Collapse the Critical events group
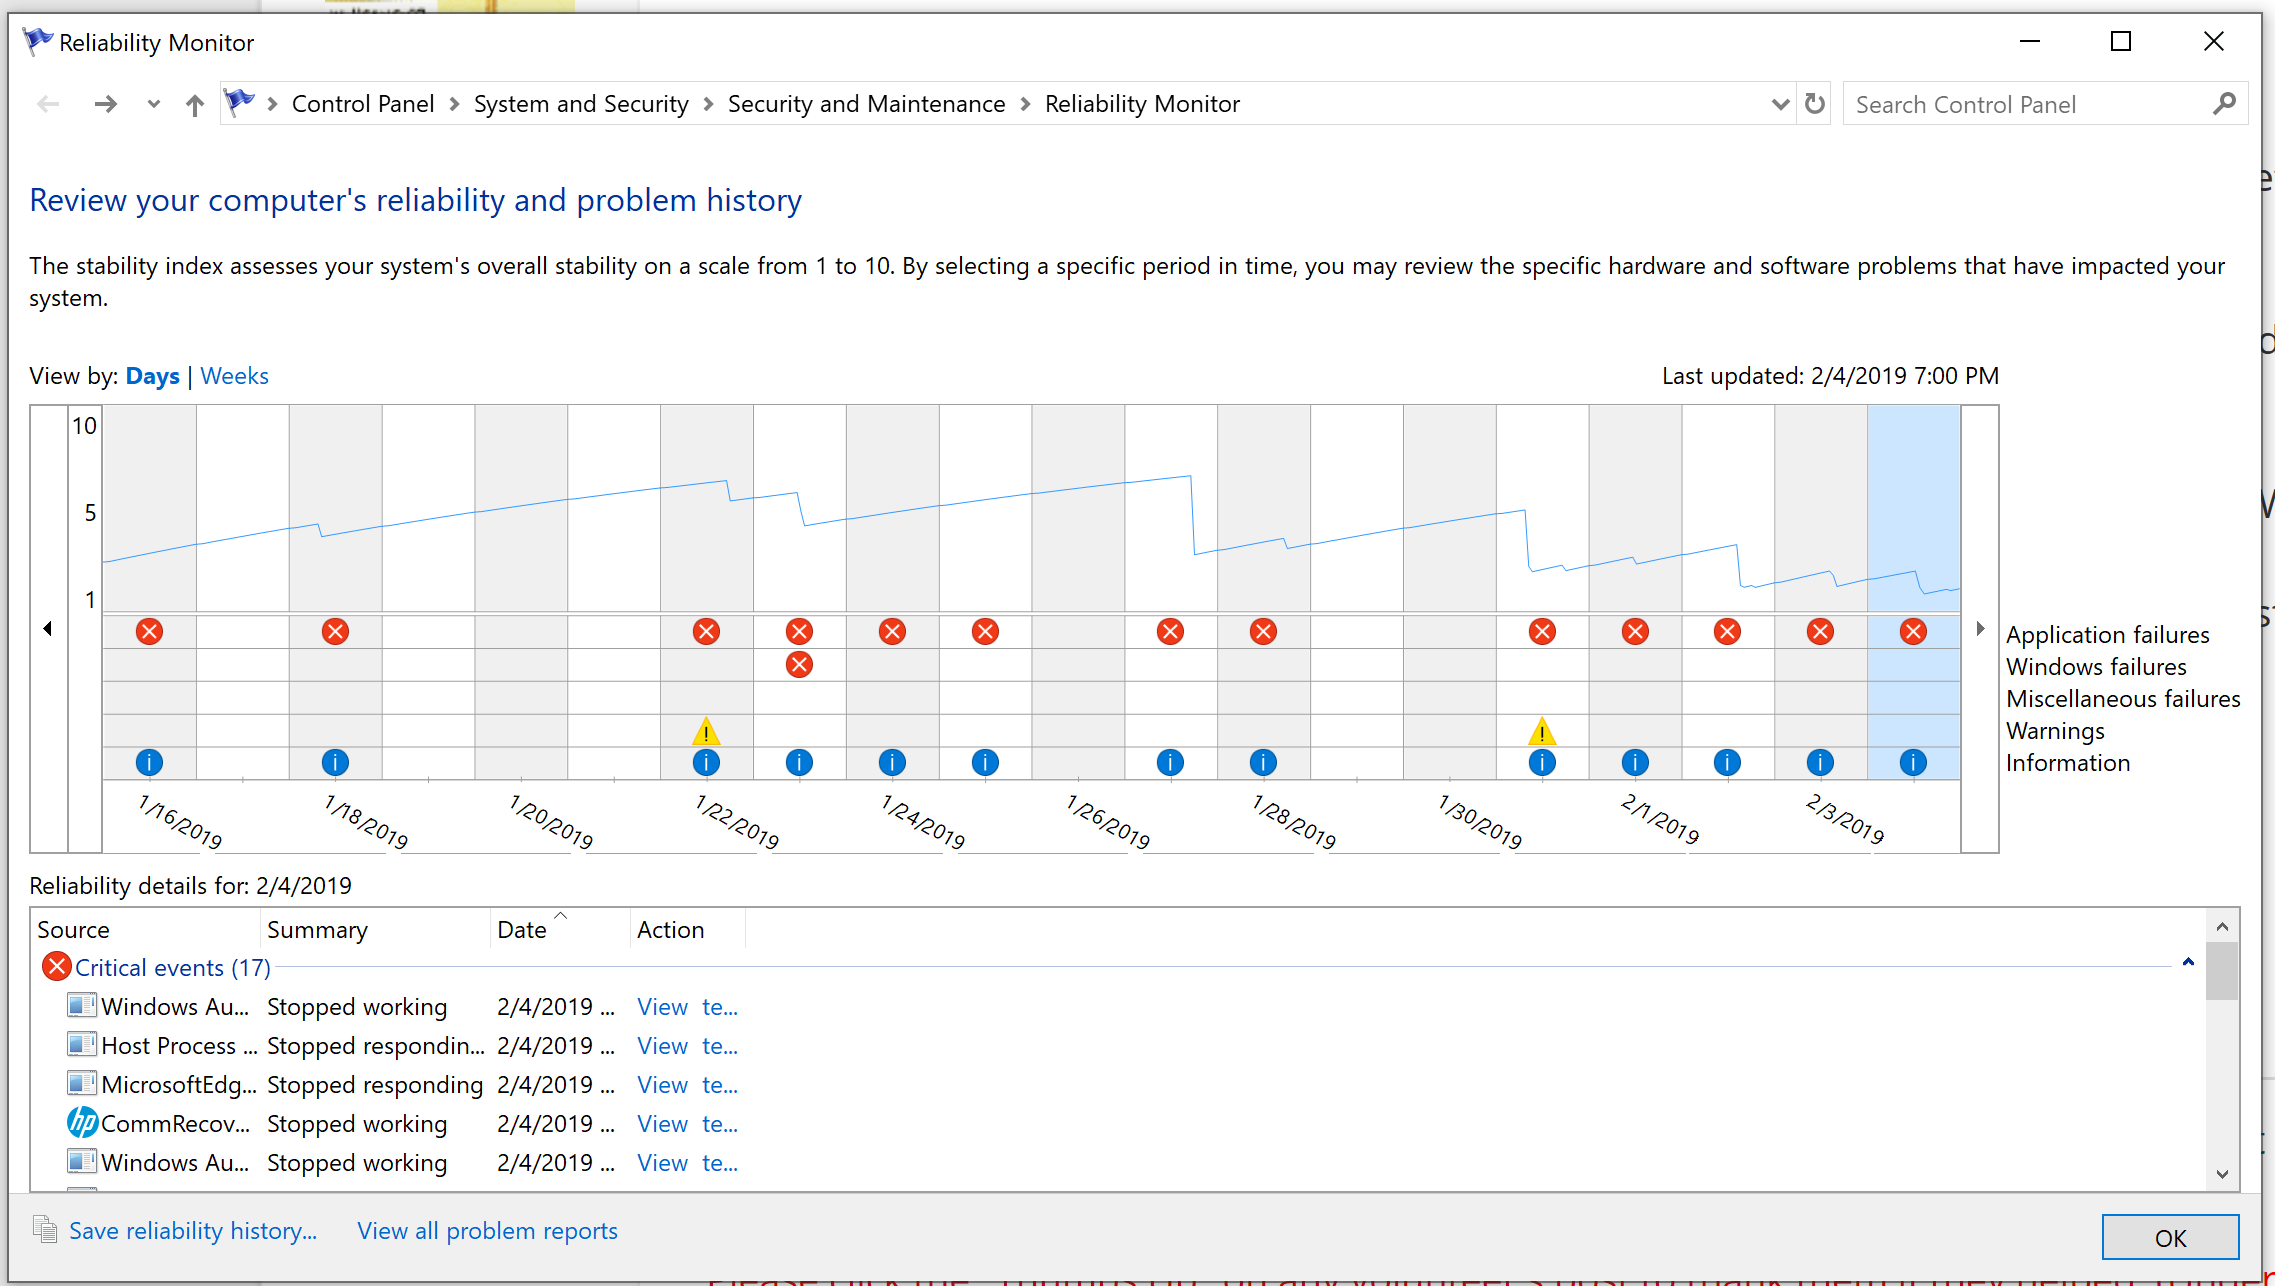Screen dimensions: 2275x1286 point(2188,962)
